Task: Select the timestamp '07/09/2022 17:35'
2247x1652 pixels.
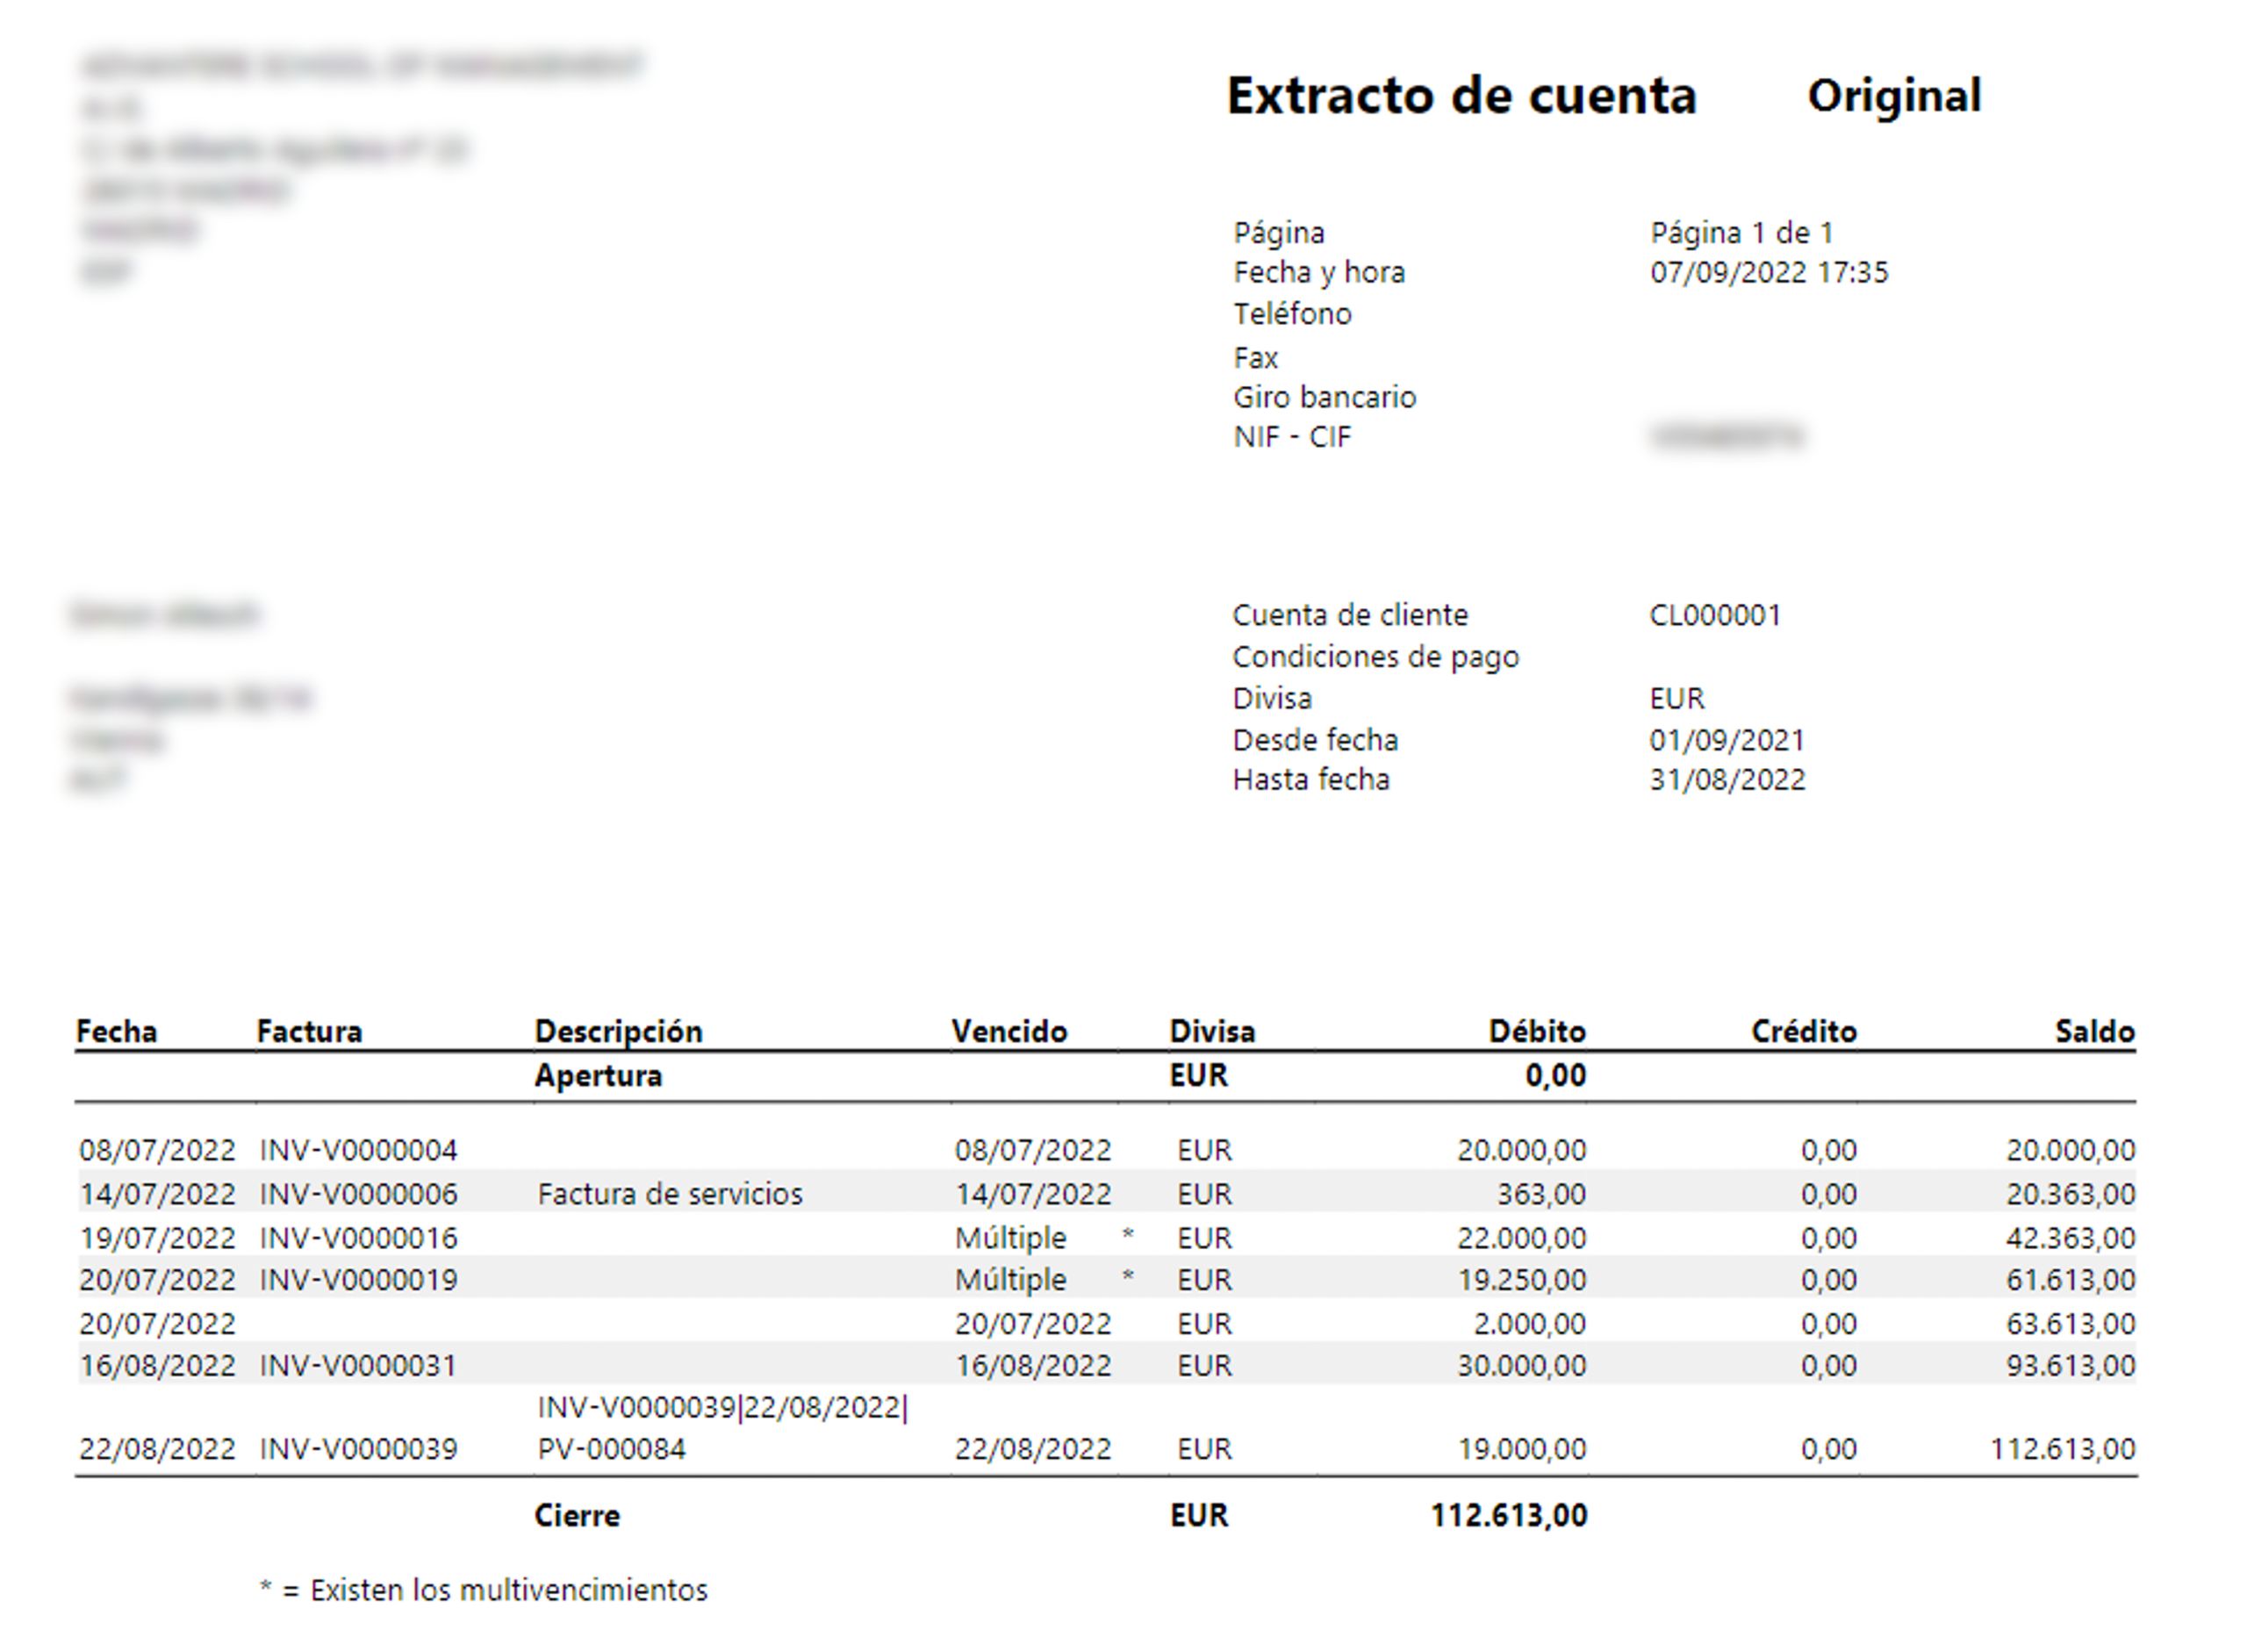Action: (1769, 272)
